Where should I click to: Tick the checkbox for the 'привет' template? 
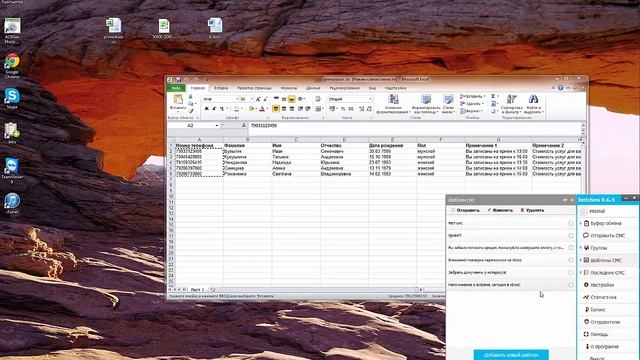pyautogui.click(x=571, y=236)
